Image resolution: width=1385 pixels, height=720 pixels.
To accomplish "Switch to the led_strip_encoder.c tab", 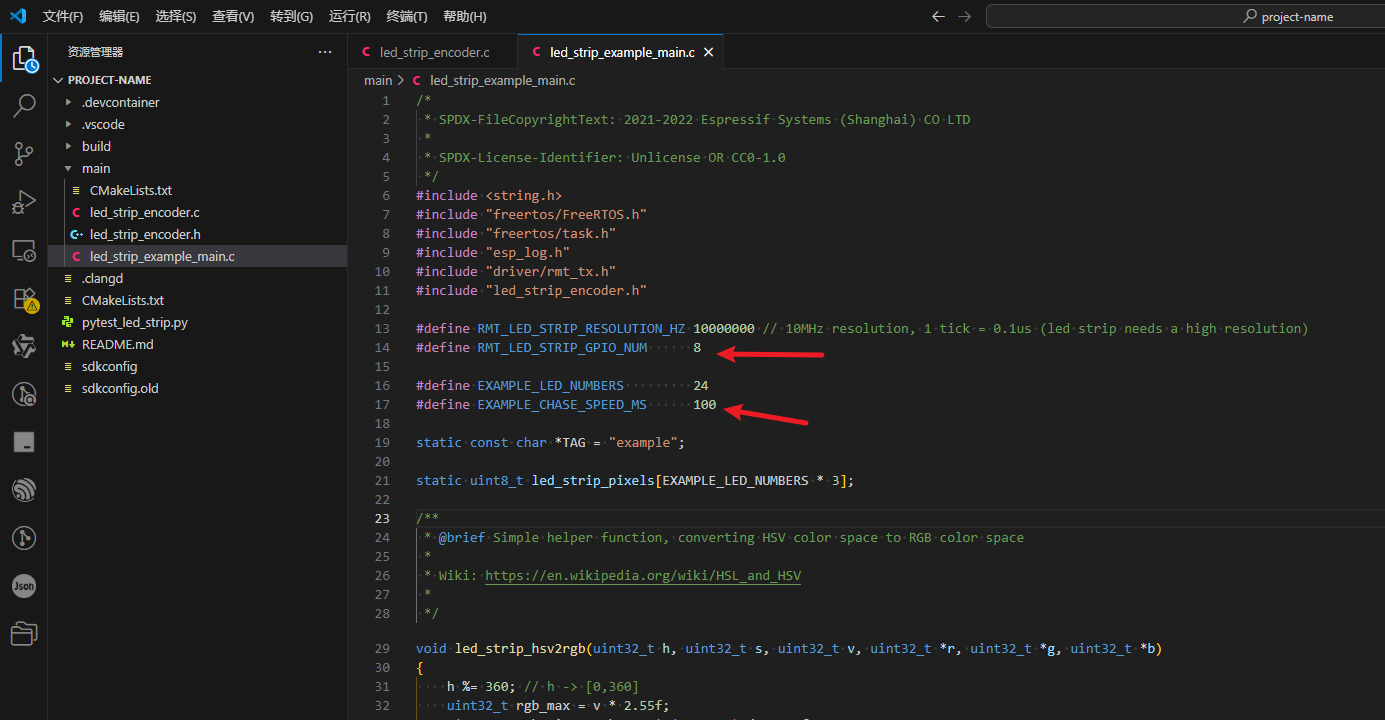I will (434, 52).
